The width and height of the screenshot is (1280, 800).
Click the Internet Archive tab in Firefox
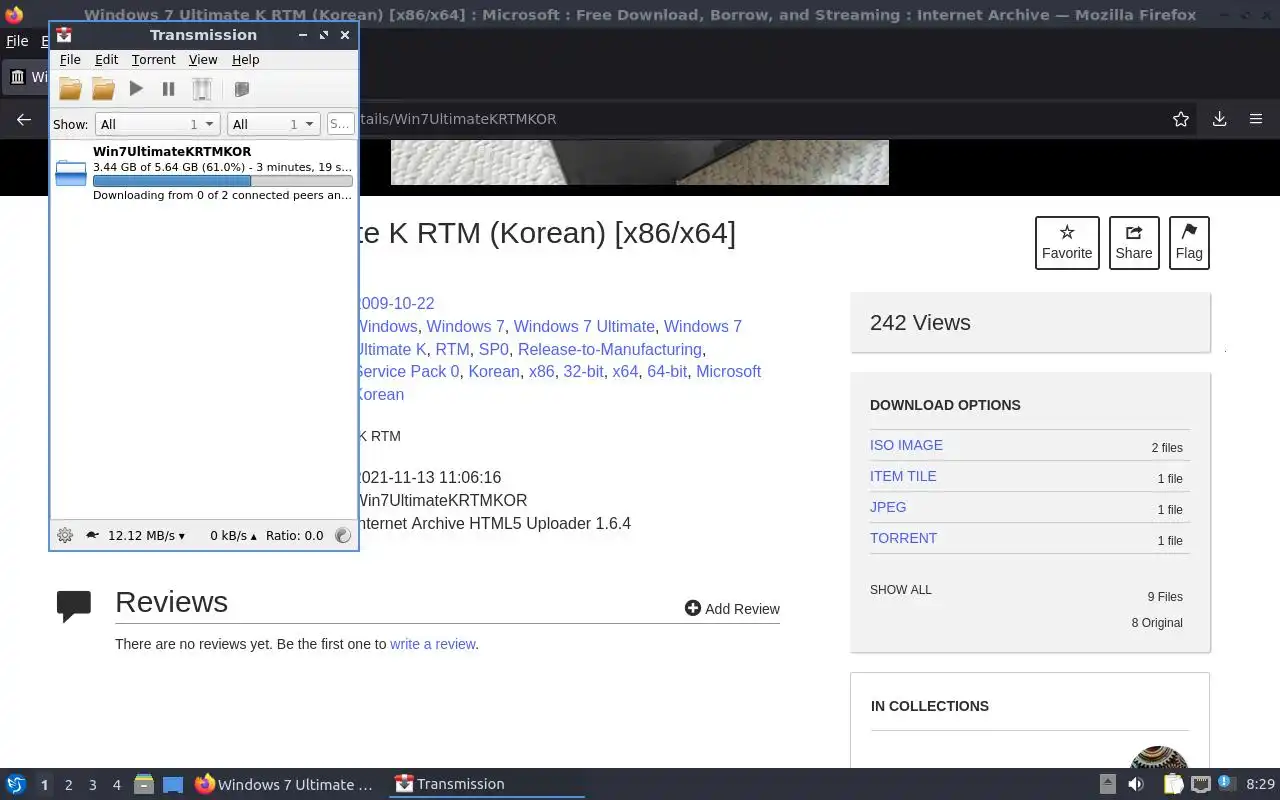tap(27, 77)
